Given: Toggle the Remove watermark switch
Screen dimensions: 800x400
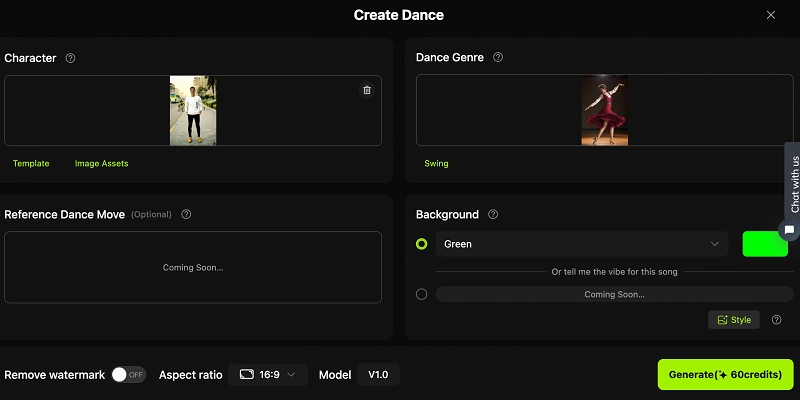Looking at the screenshot, I should [x=128, y=374].
